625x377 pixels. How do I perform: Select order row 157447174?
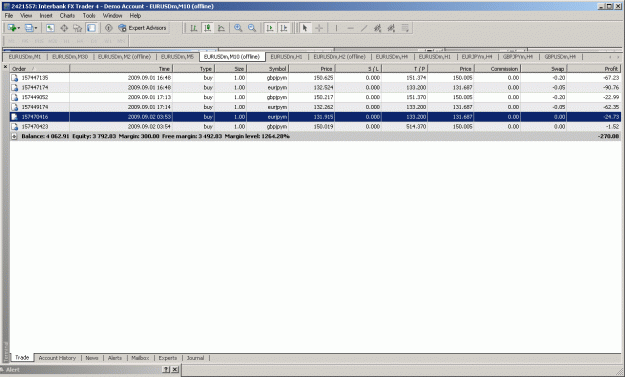315,87
